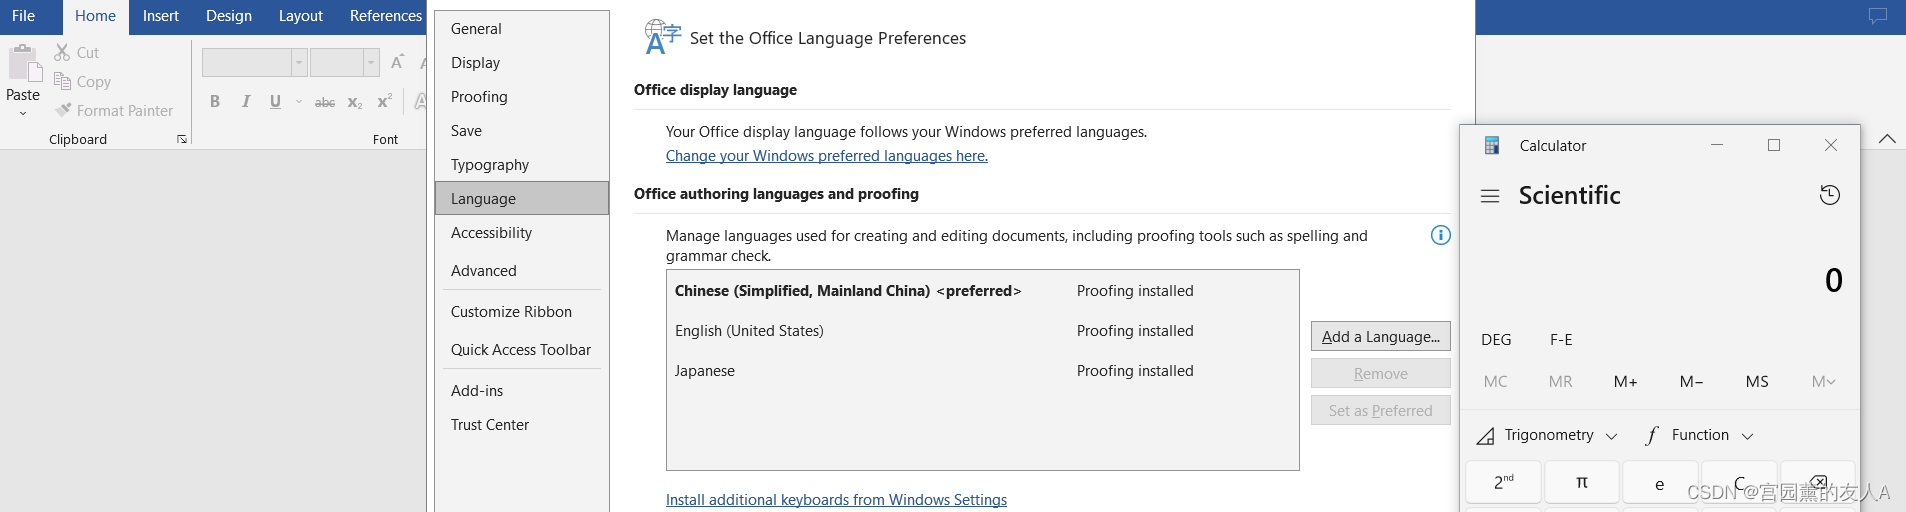Apply Subscript formatting

tap(355, 102)
